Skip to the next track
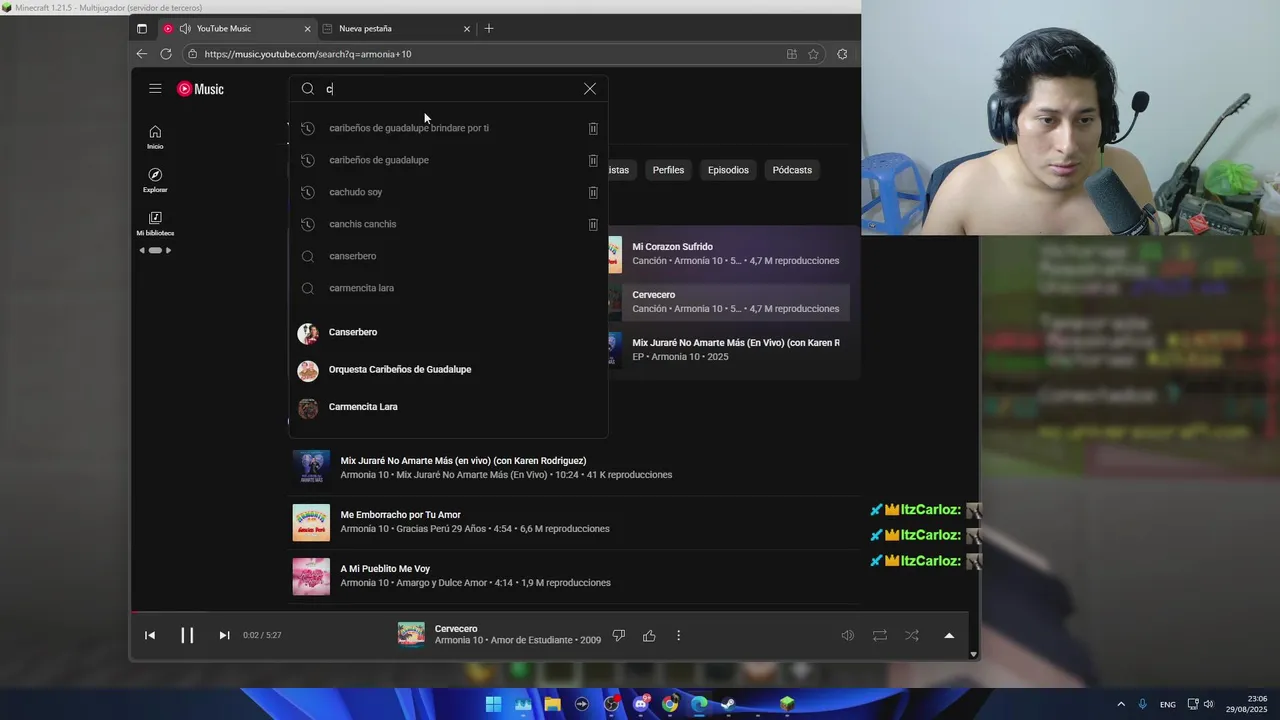Screen dimensions: 1280x720 click(224, 635)
